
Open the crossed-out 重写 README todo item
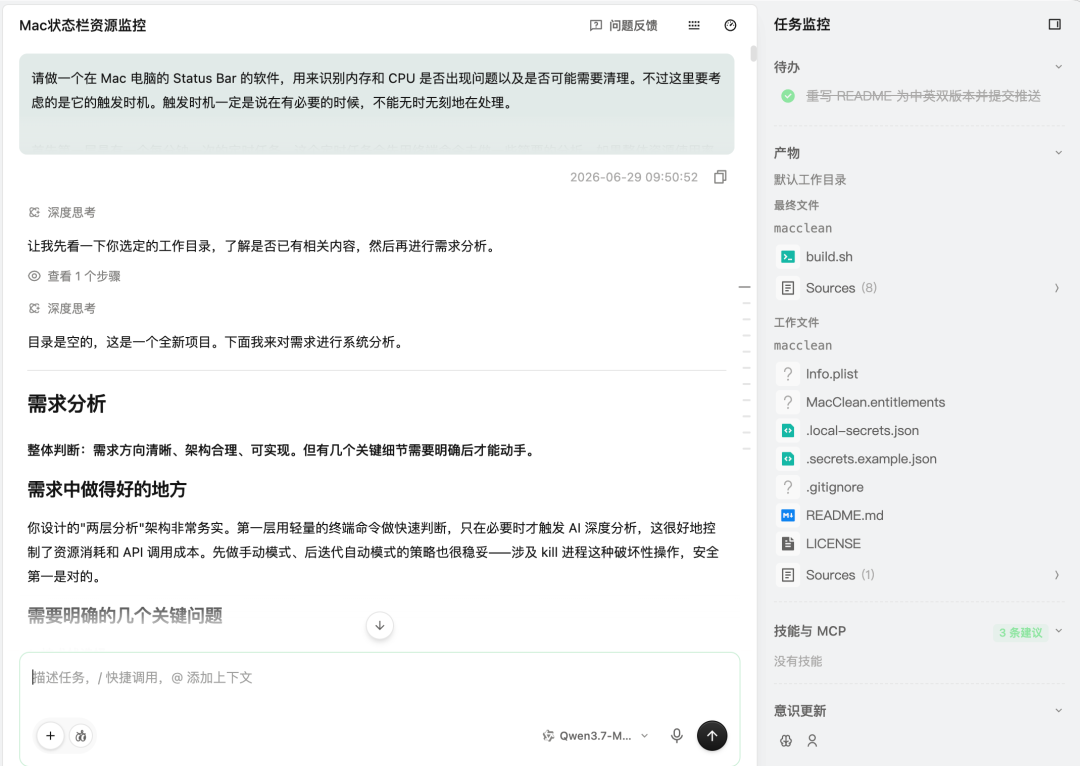[x=923, y=96]
